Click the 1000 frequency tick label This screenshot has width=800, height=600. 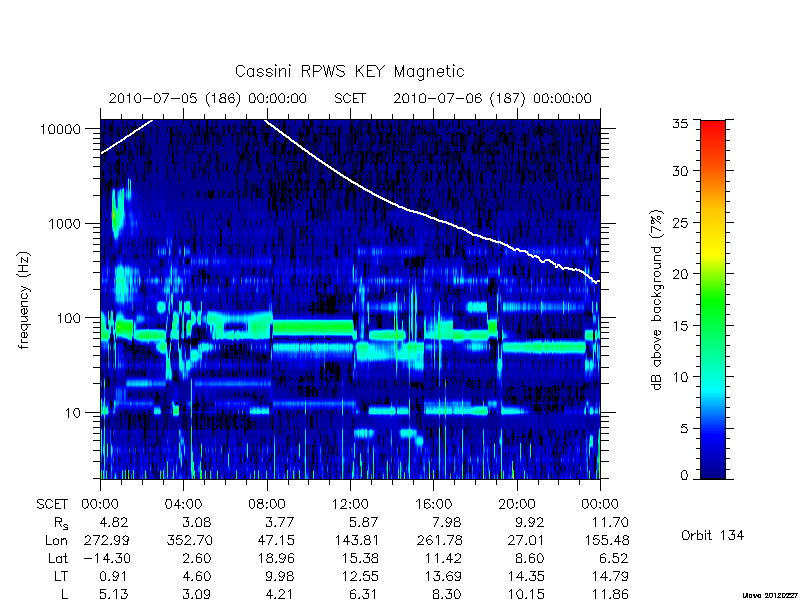pos(65,224)
